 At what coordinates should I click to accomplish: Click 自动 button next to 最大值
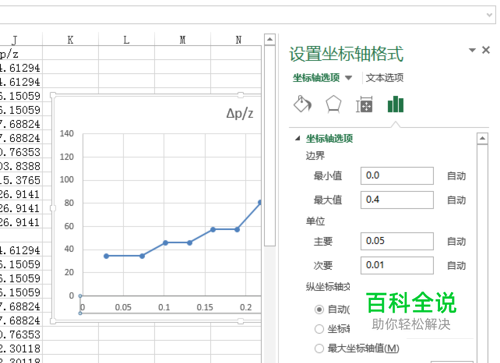456,200
